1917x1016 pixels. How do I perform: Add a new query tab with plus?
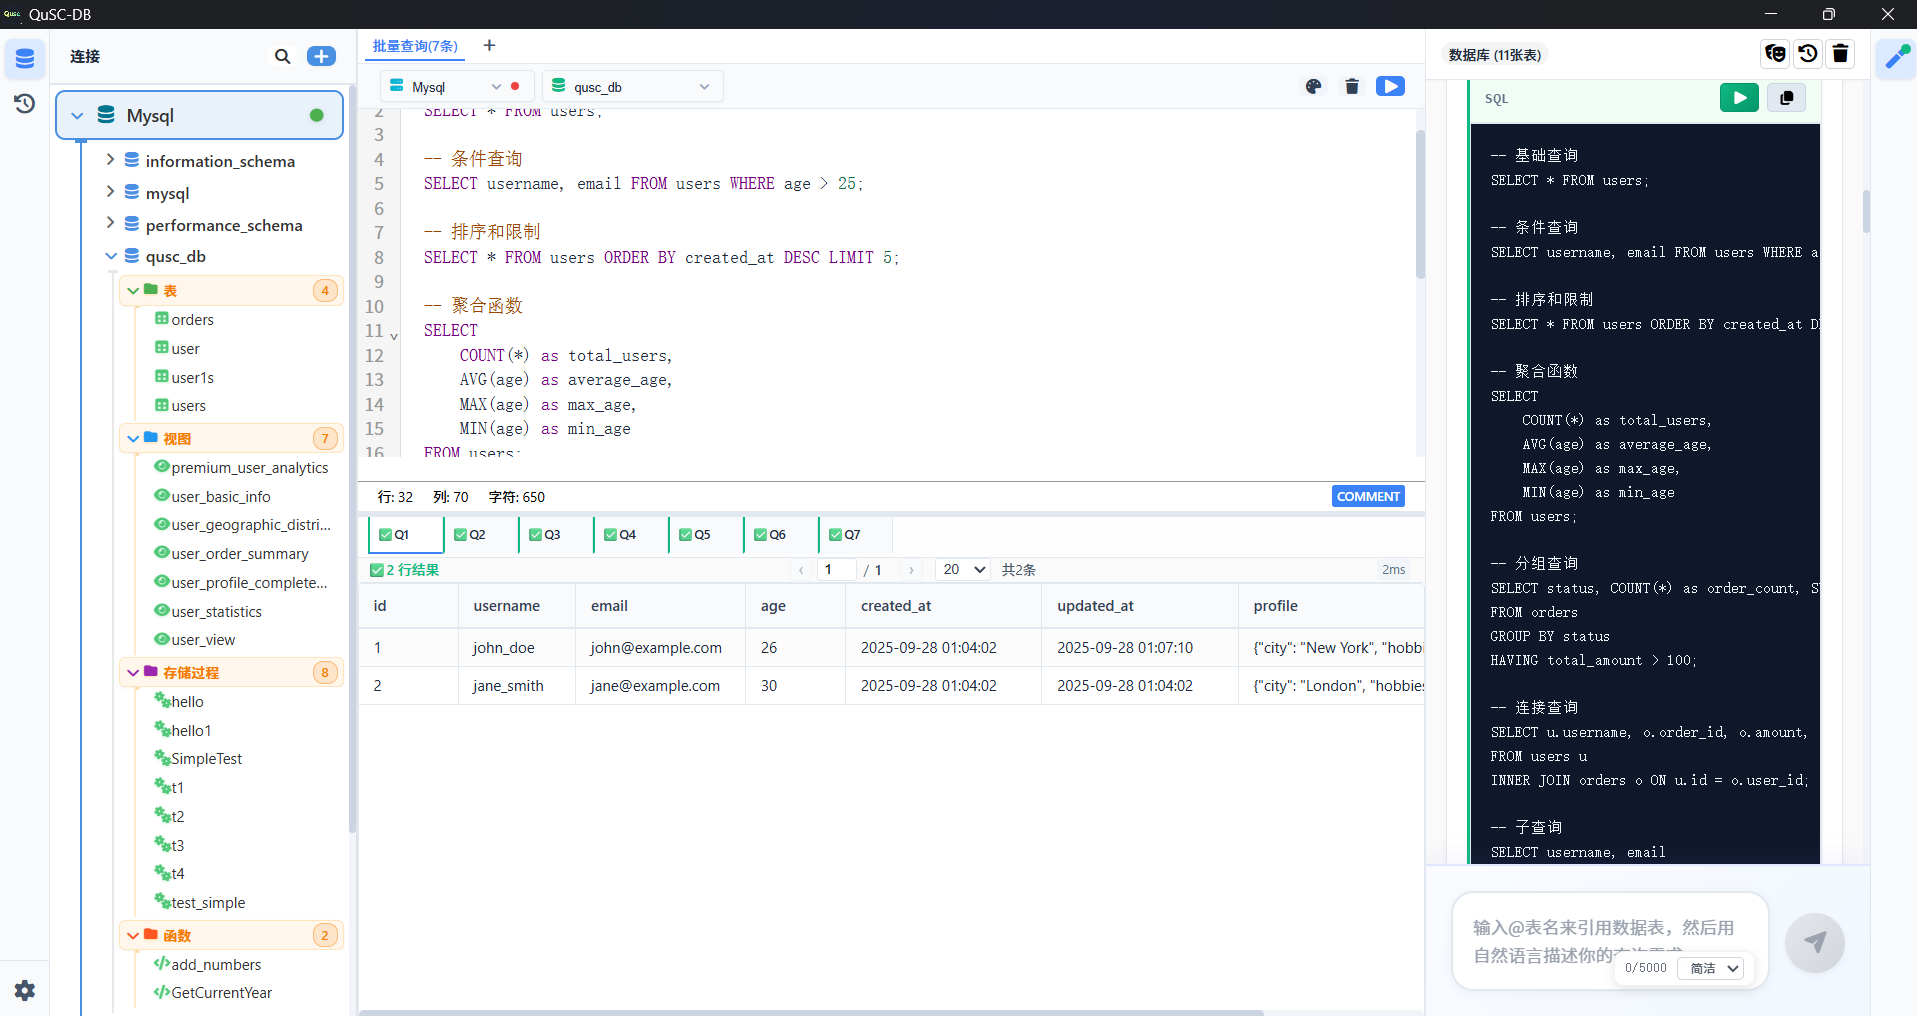(489, 46)
